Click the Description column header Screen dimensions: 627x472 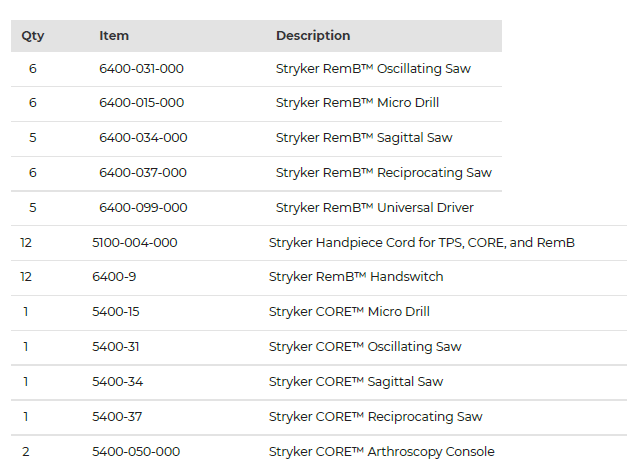pyautogui.click(x=313, y=36)
